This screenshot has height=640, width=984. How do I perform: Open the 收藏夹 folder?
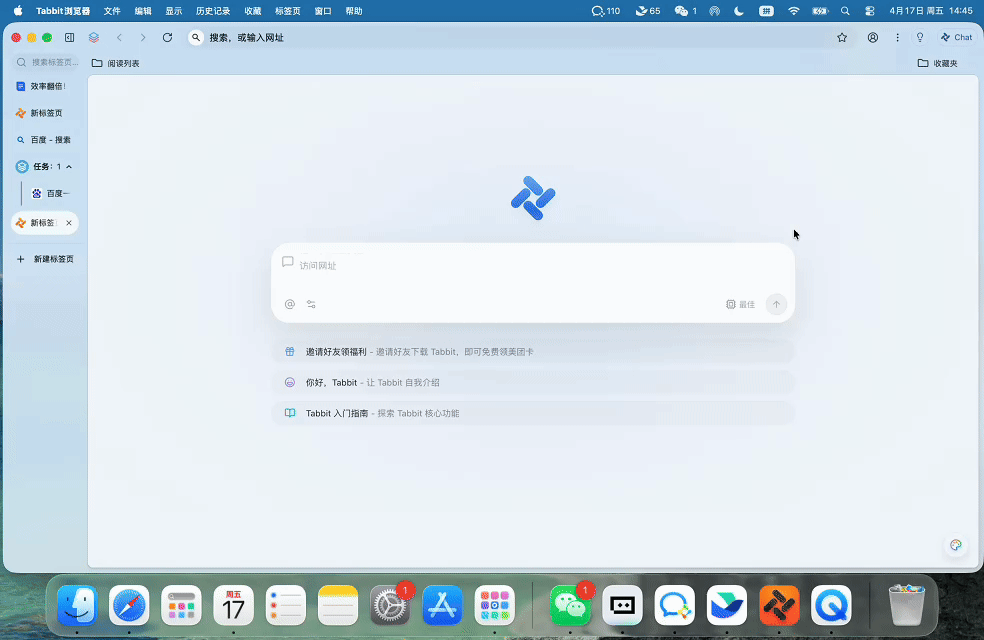(x=938, y=63)
